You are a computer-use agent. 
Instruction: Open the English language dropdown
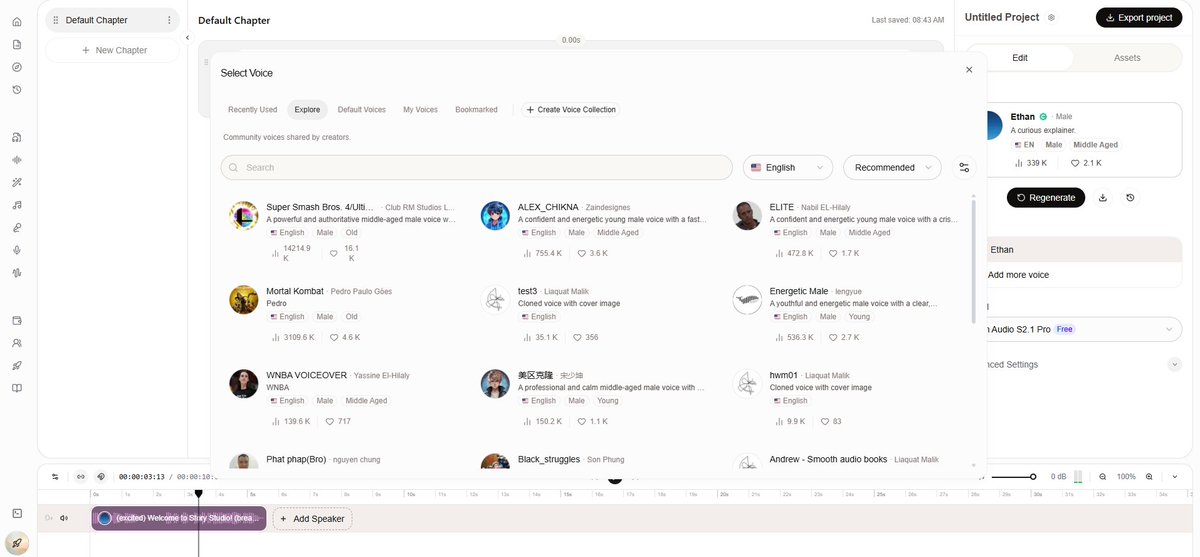pyautogui.click(x=788, y=168)
